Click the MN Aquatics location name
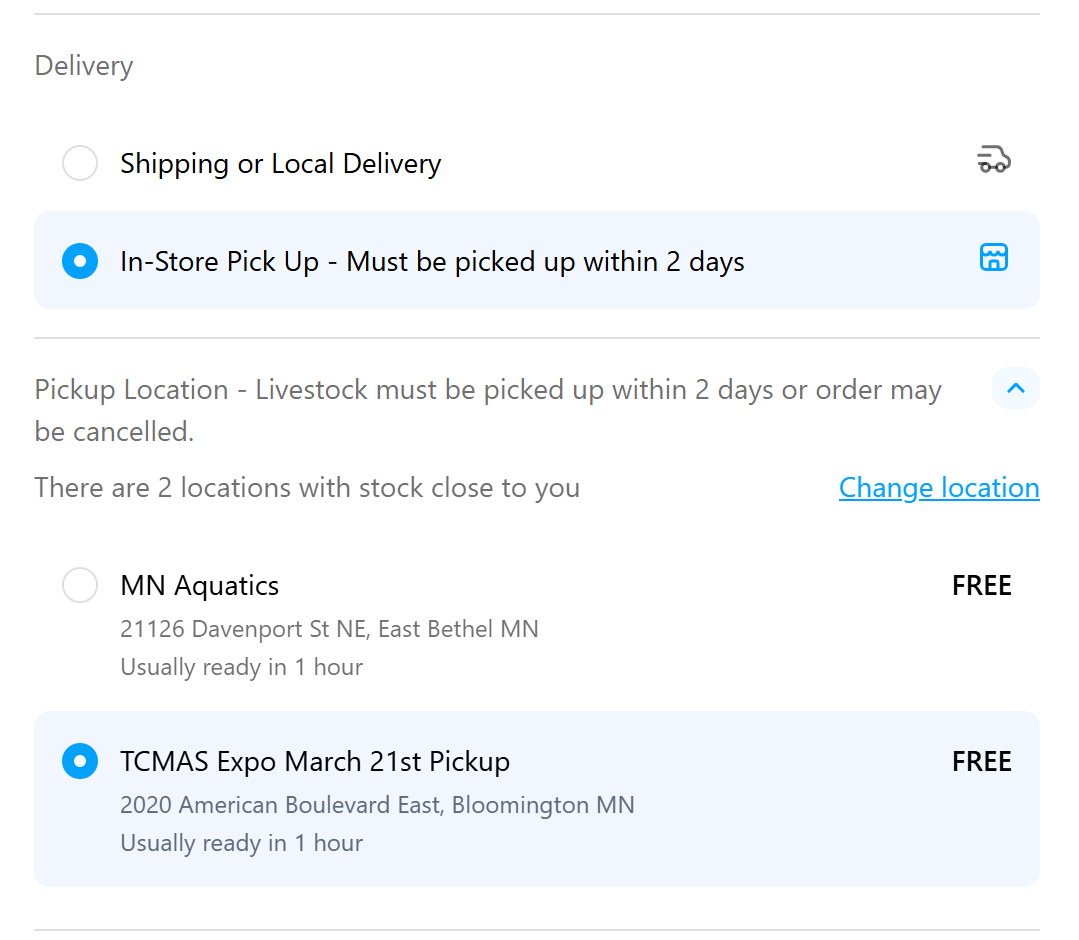The image size is (1079, 940). click(x=199, y=585)
